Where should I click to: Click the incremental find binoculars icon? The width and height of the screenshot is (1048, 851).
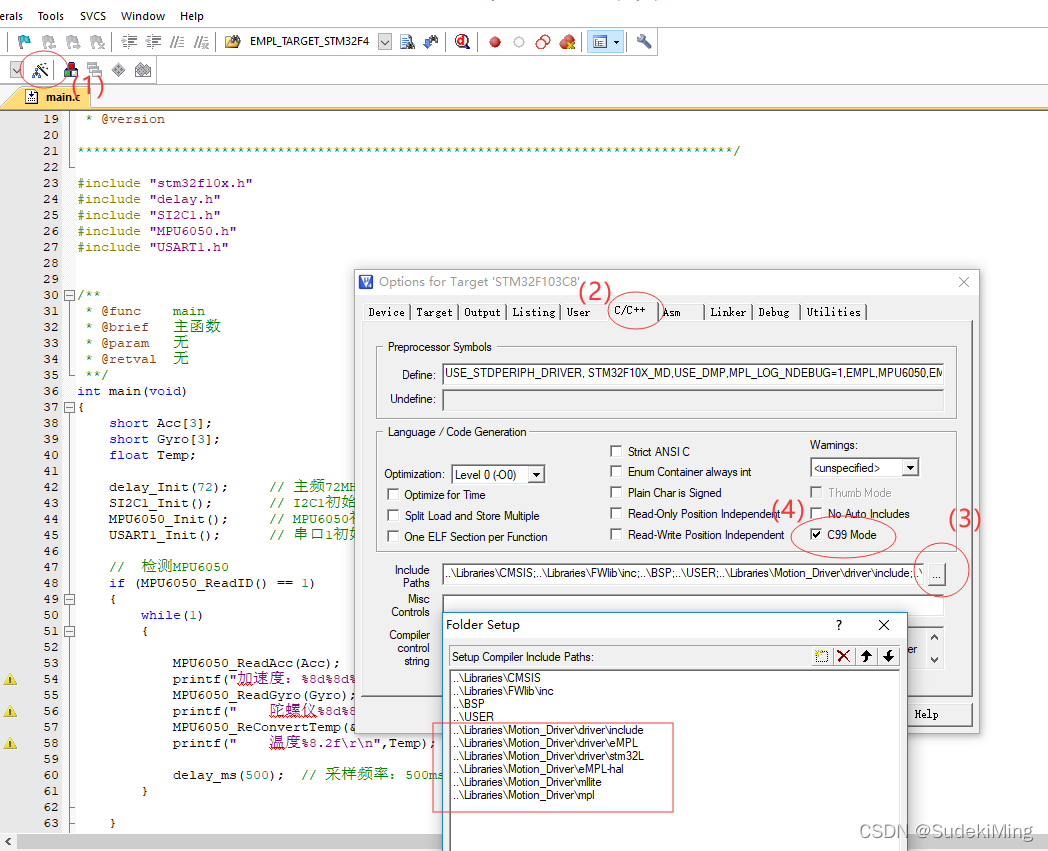(x=431, y=42)
